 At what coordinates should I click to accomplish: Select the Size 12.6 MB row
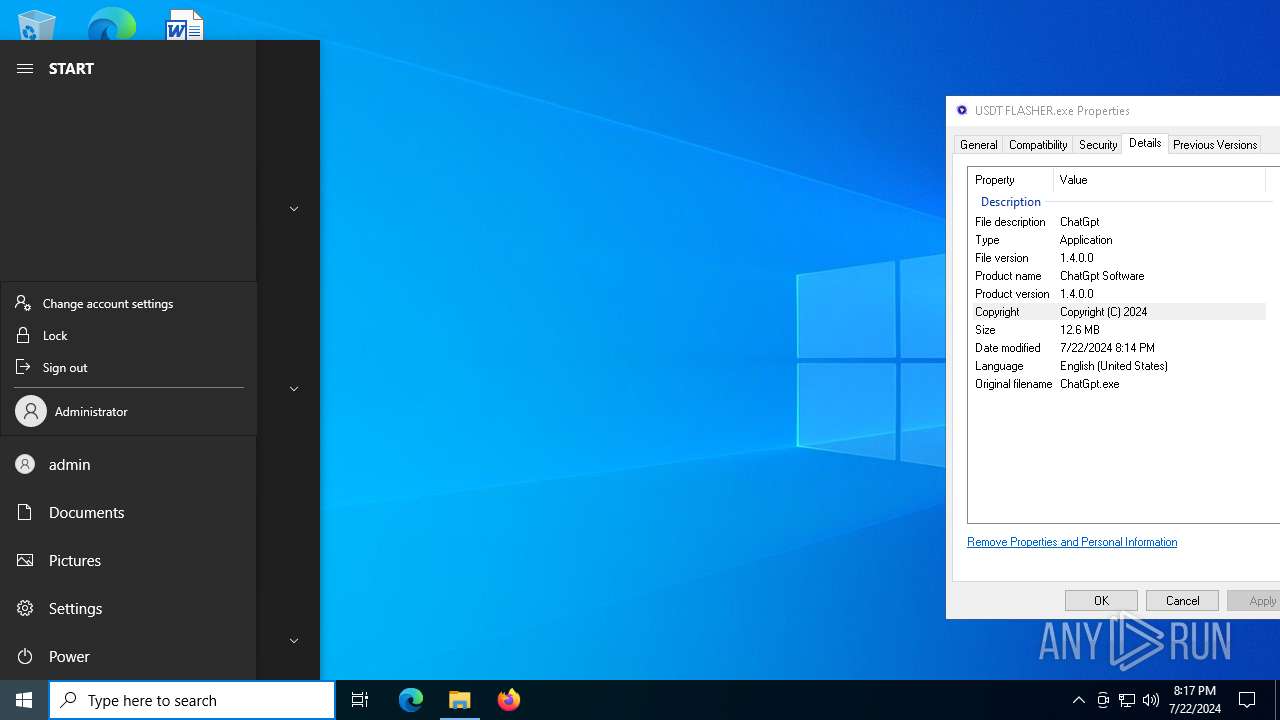(x=1118, y=330)
